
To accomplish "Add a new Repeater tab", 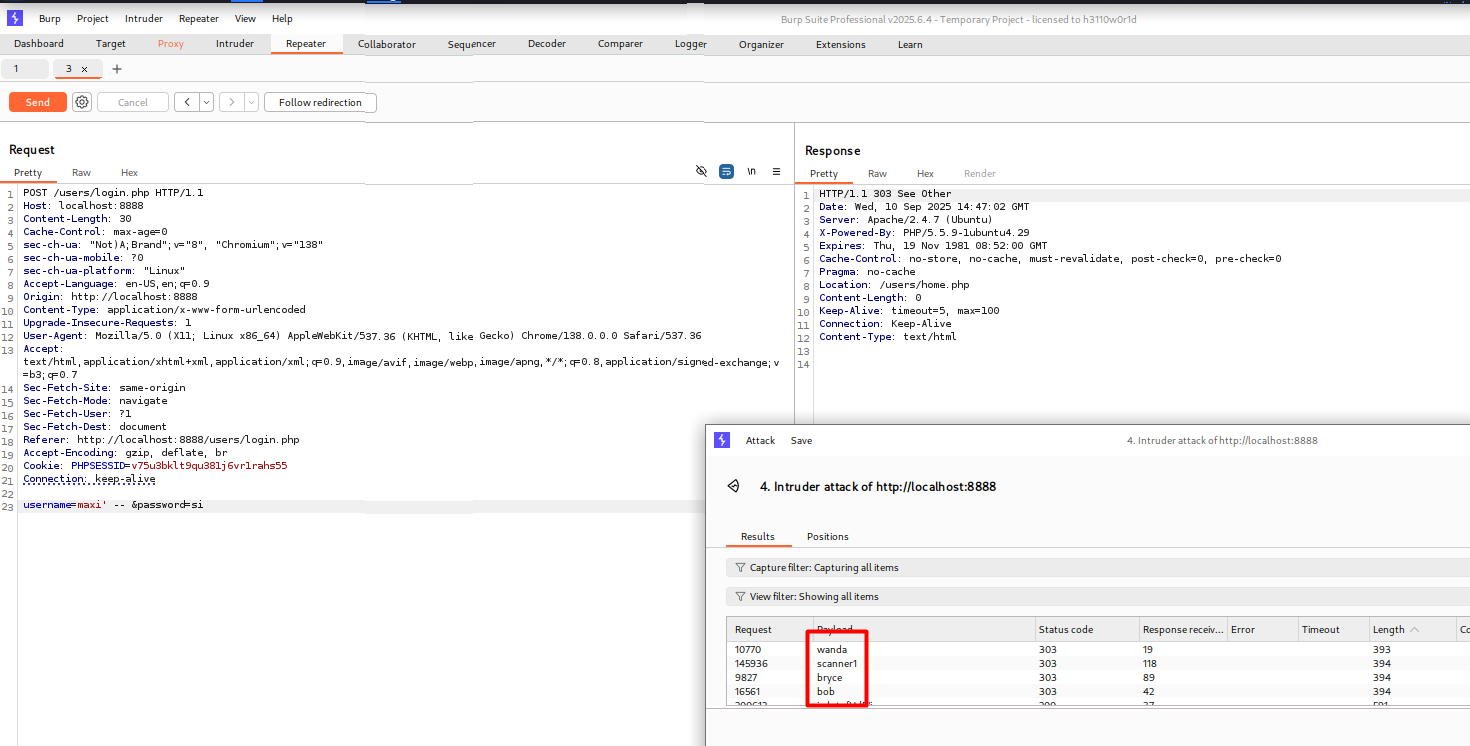I will (117, 69).
